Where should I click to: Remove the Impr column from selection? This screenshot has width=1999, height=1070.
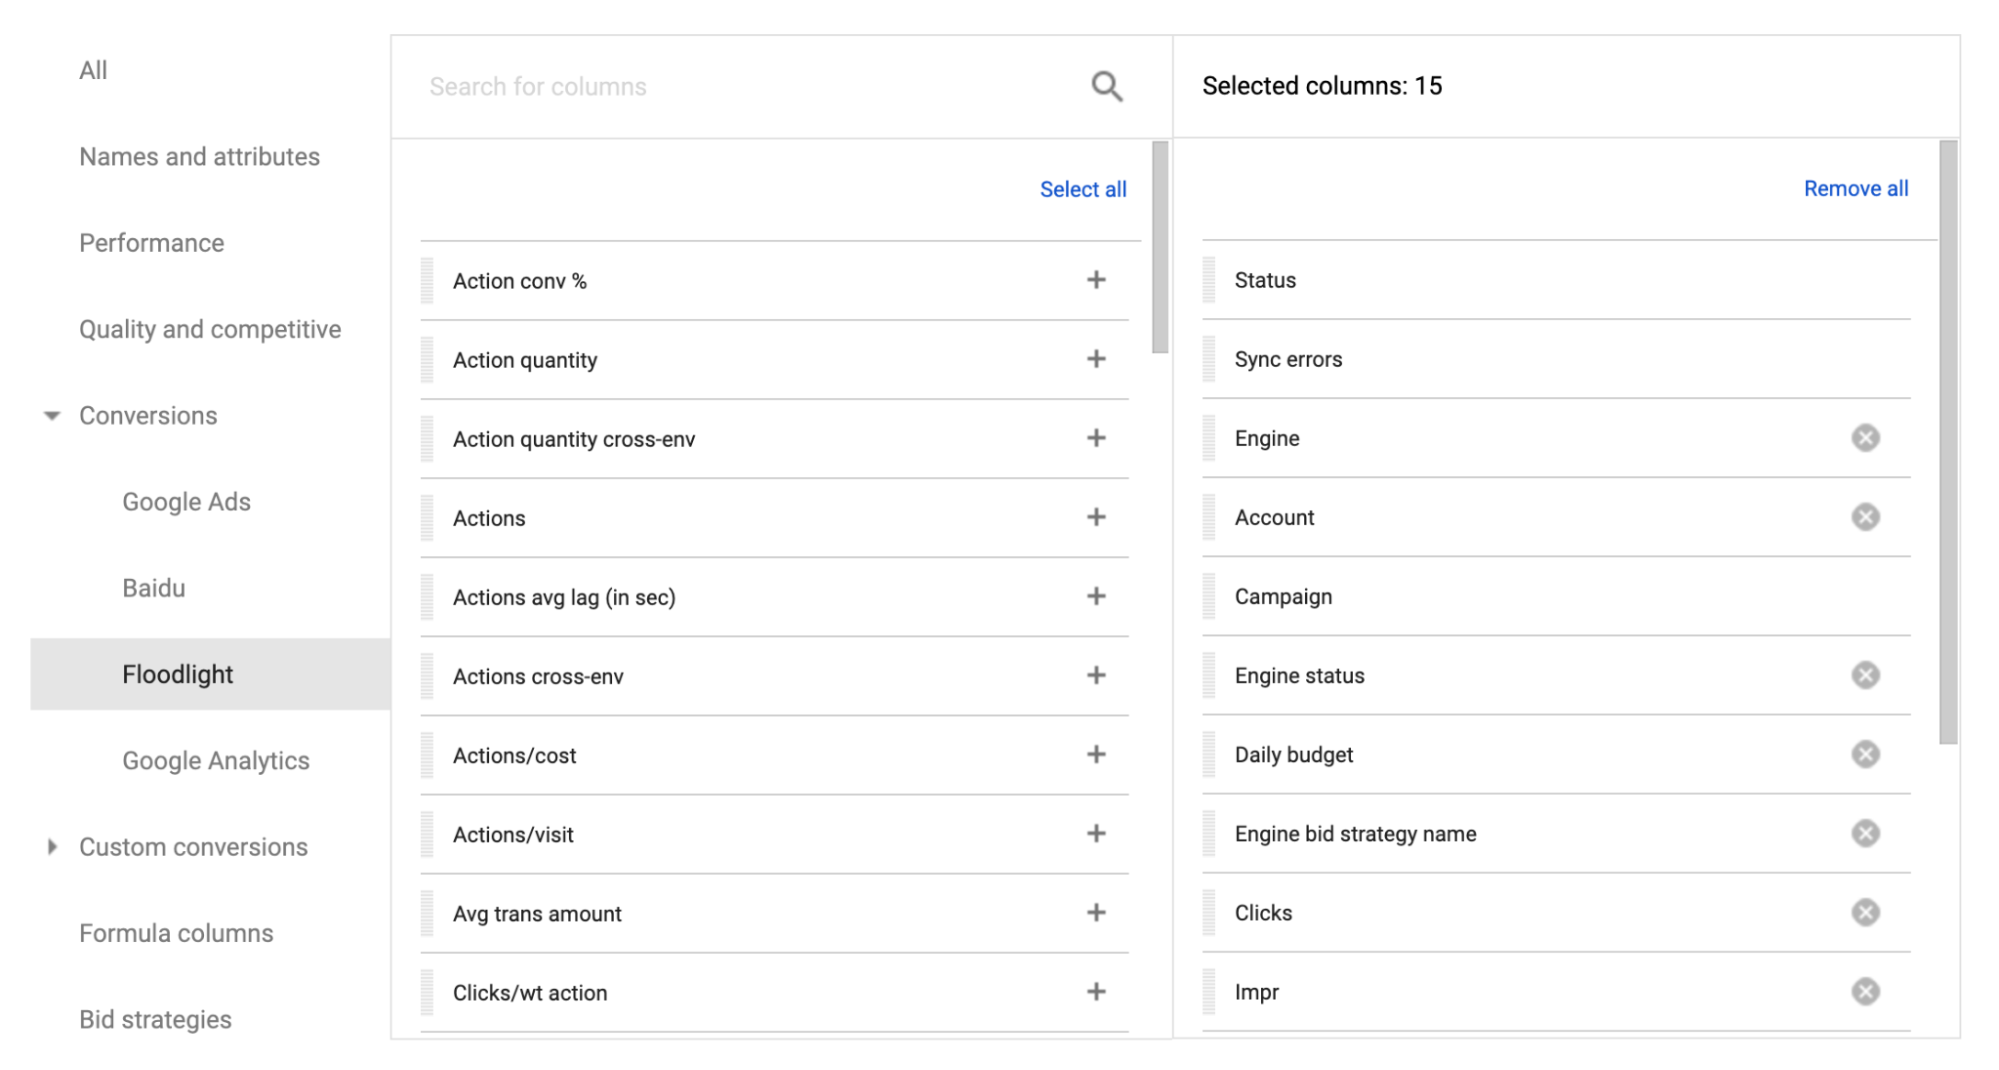1864,991
